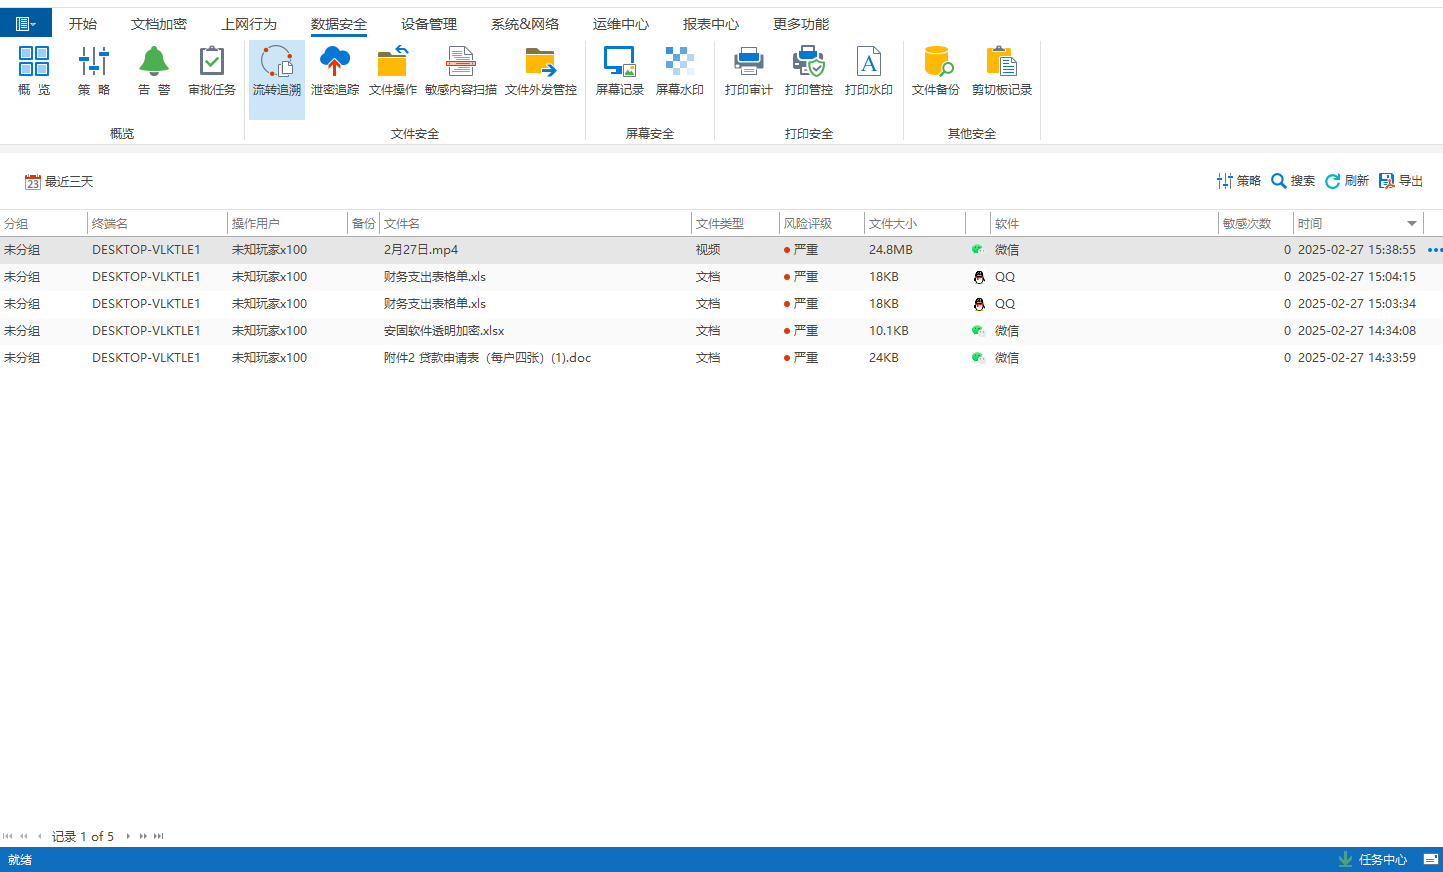Open 任务中心 in the status bar
Image resolution: width=1443 pixels, height=872 pixels.
point(1372,860)
